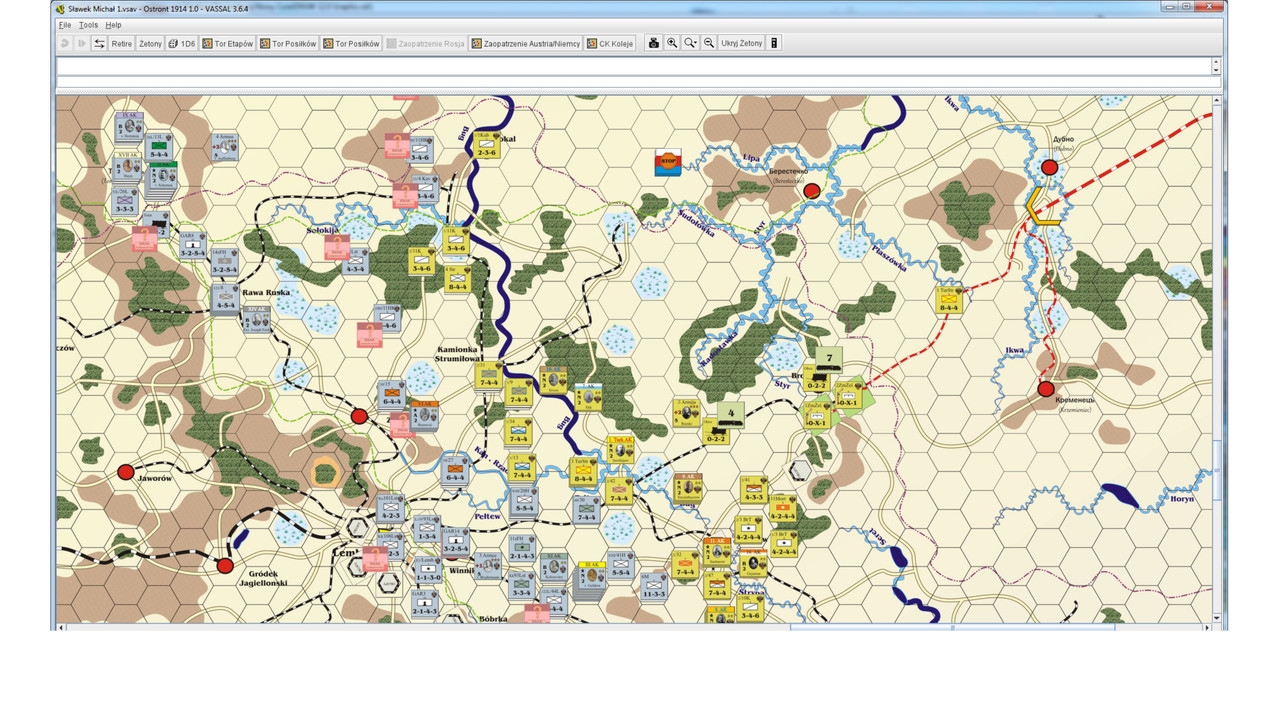Select the 2-3-6 counter near Sokal
The height and width of the screenshot is (712, 1280).
[x=487, y=145]
